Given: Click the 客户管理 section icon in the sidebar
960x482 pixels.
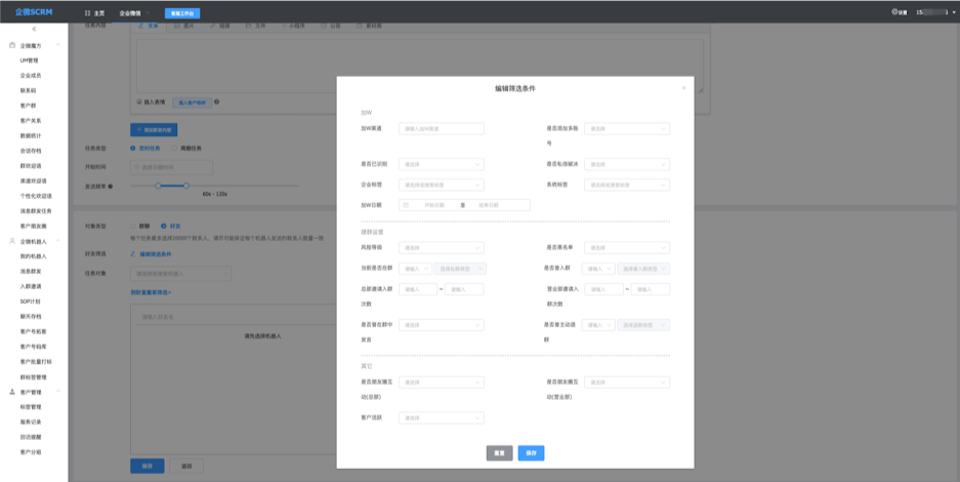Looking at the screenshot, I should tap(11, 392).
